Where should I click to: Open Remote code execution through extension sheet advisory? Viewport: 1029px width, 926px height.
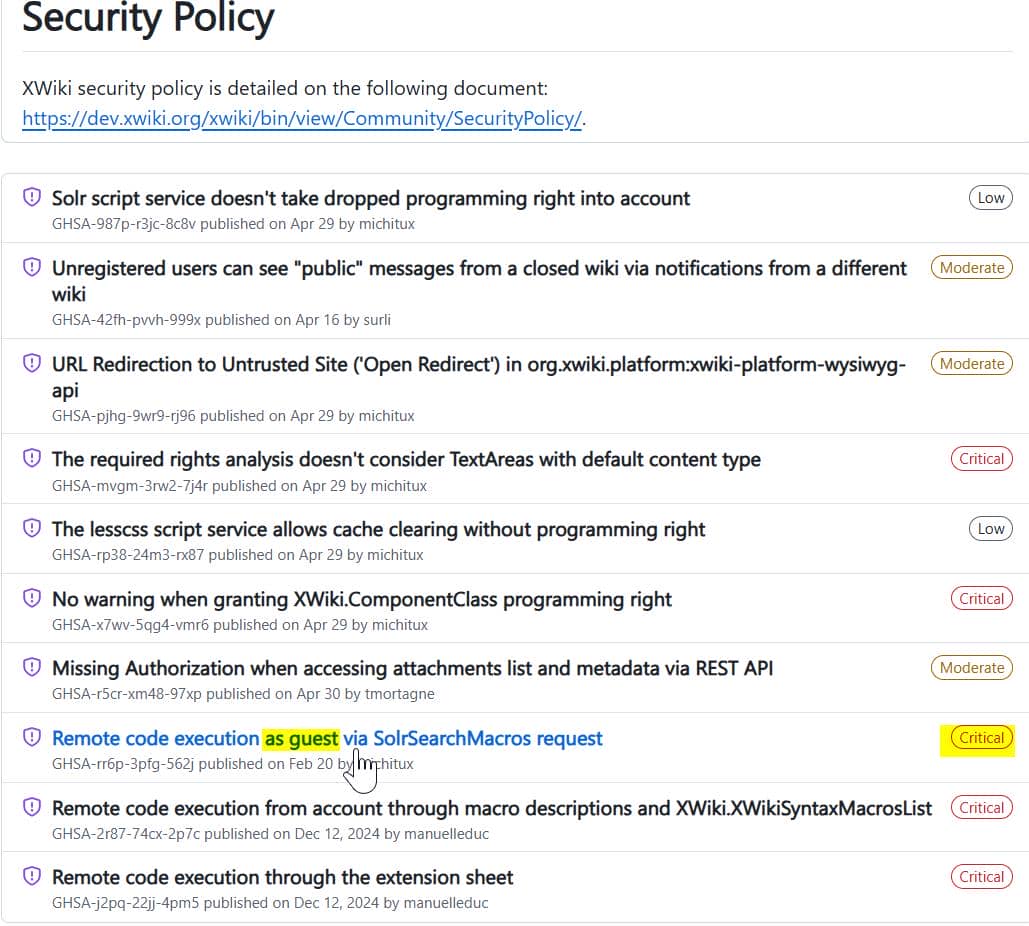(282, 877)
